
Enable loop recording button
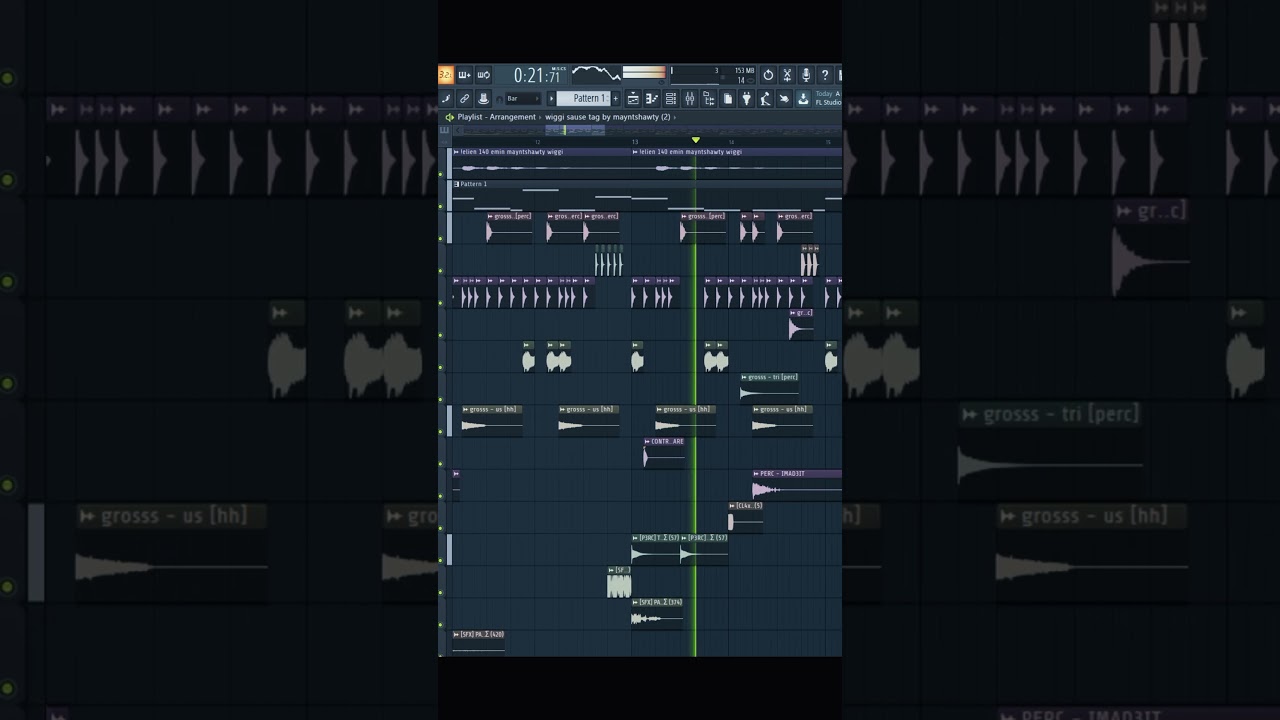pyautogui.click(x=483, y=75)
